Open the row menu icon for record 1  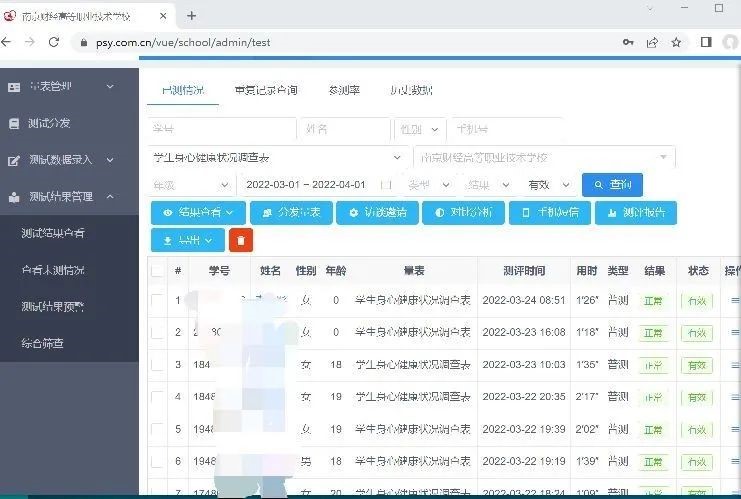pyautogui.click(x=734, y=300)
